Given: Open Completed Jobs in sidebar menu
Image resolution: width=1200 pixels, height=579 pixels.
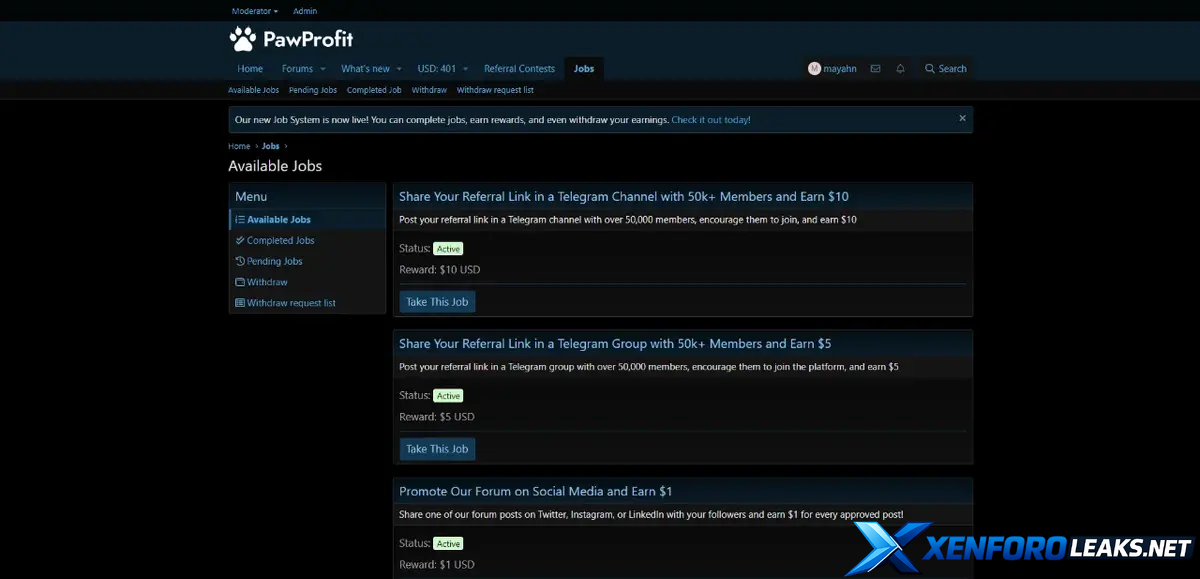Looking at the screenshot, I should (280, 241).
